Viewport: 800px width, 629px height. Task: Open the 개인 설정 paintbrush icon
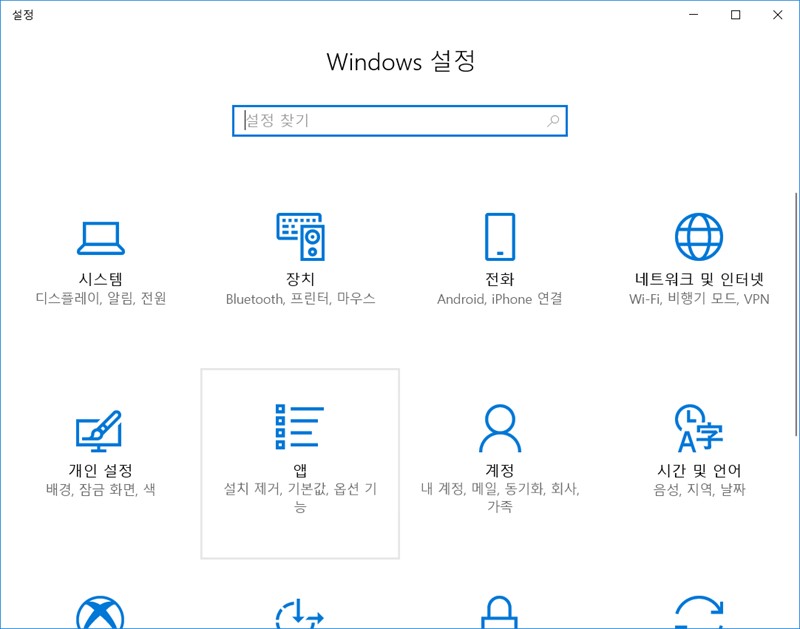tap(99, 431)
